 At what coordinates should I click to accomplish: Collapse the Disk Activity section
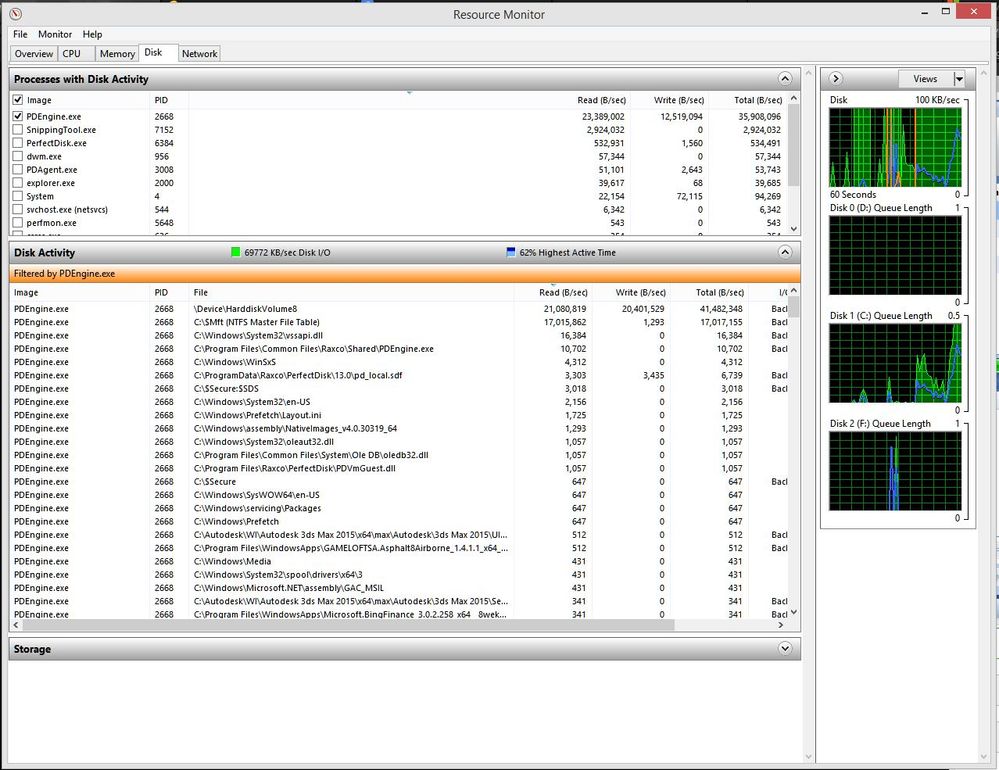[x=785, y=252]
